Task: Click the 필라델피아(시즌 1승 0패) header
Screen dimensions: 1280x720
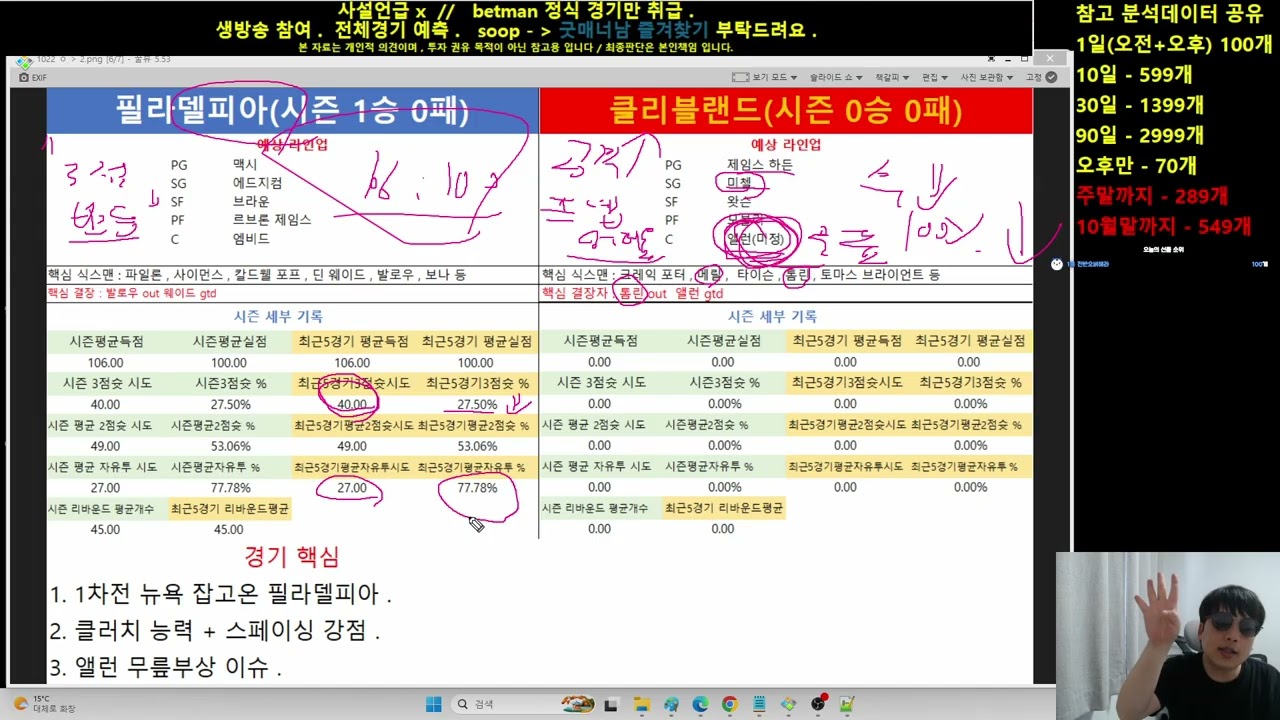Action: coord(292,111)
